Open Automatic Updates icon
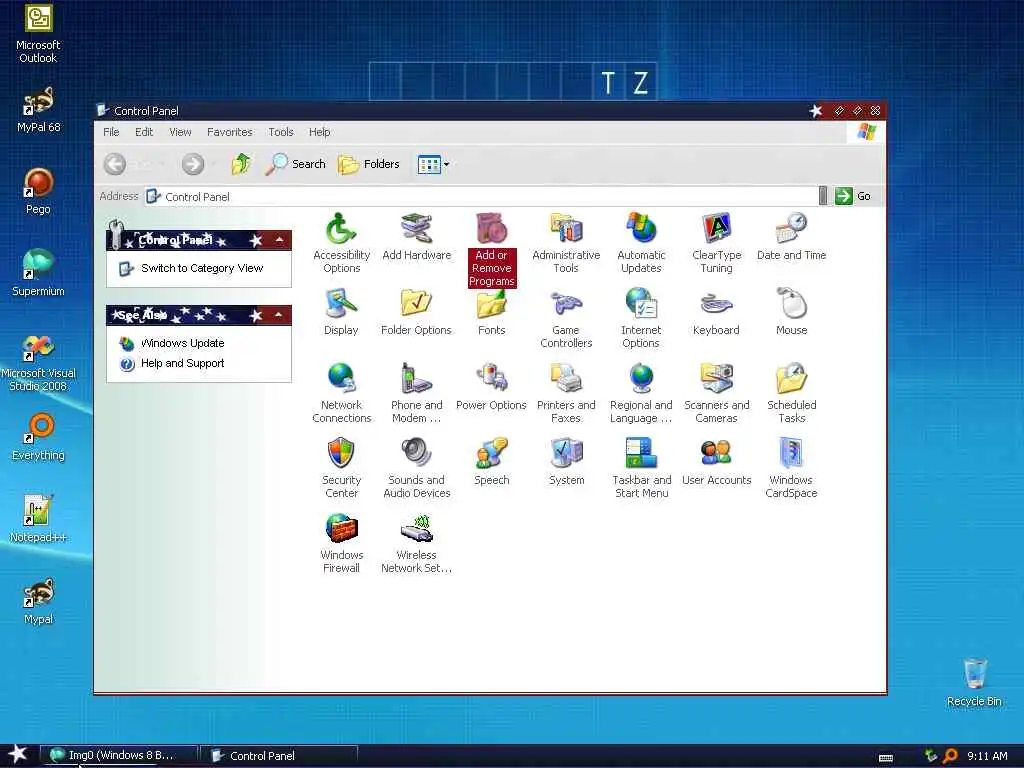1024x768 pixels. coord(641,242)
